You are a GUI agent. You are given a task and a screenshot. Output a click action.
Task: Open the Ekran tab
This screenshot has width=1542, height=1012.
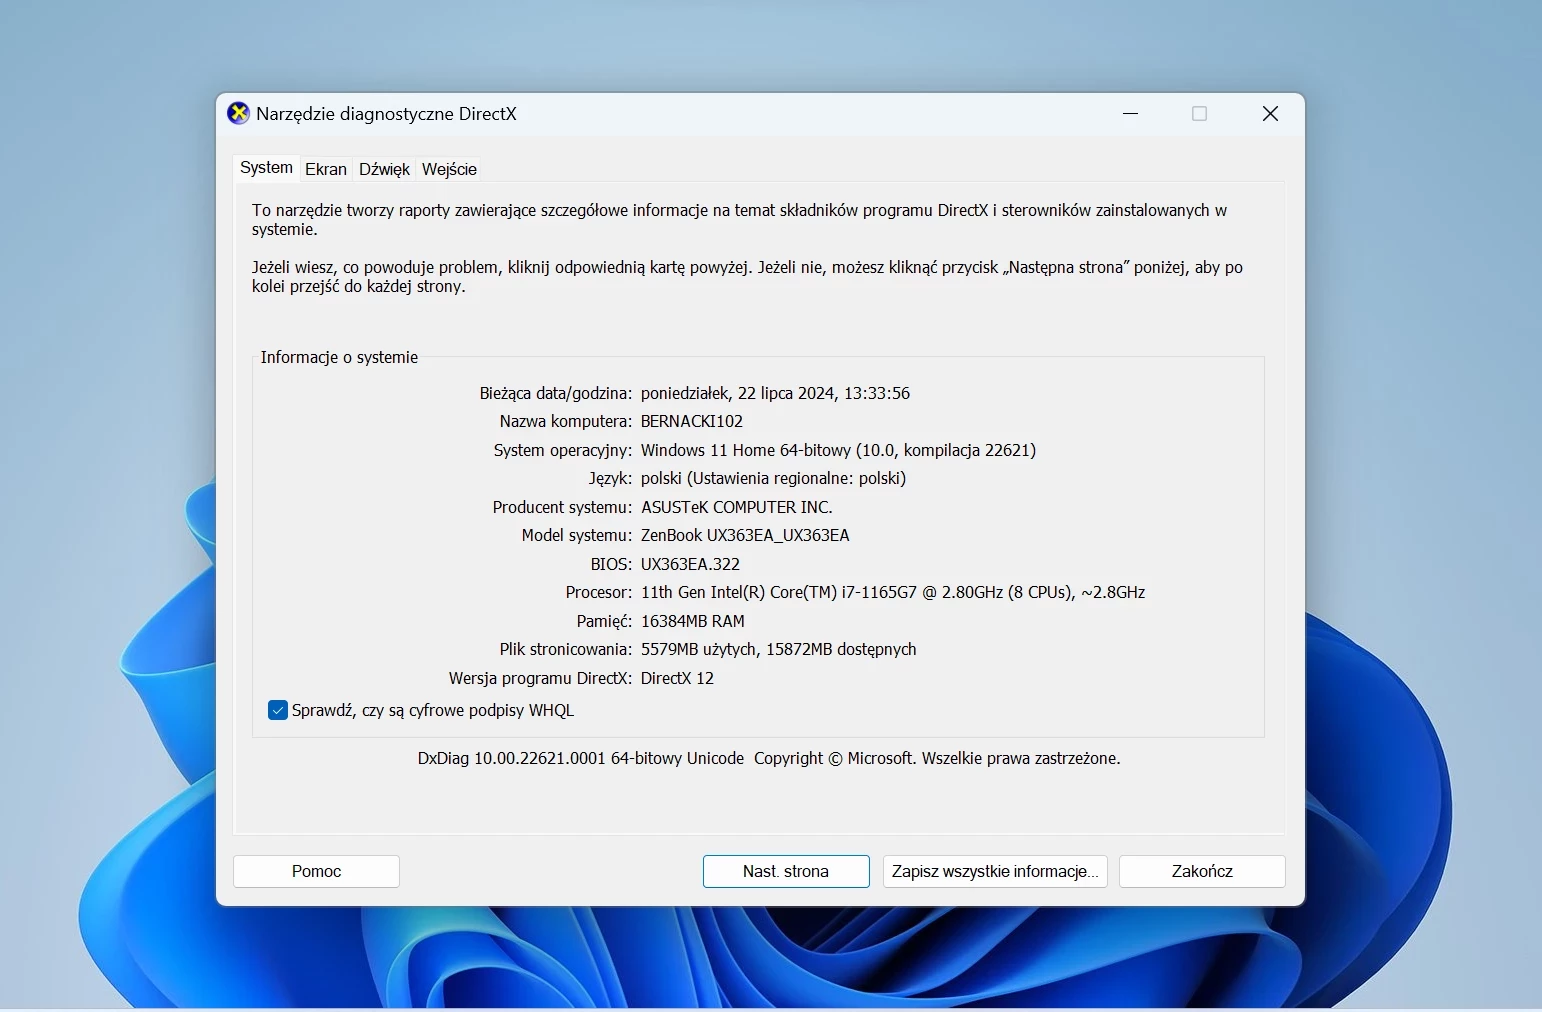326,169
